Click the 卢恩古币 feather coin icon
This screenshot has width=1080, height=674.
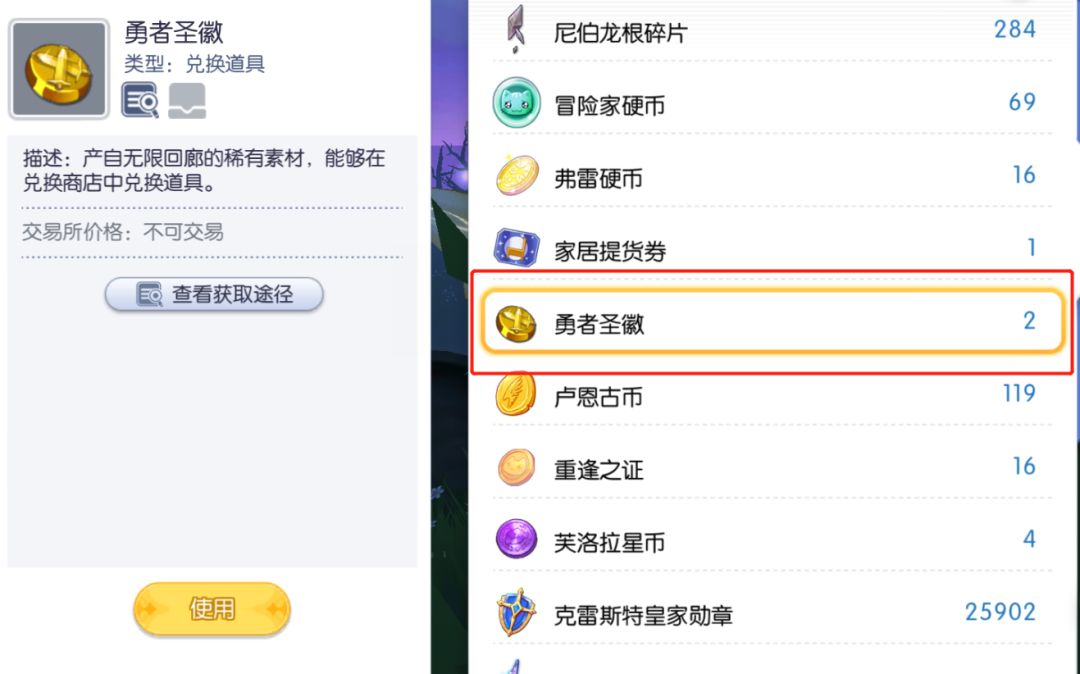click(517, 395)
